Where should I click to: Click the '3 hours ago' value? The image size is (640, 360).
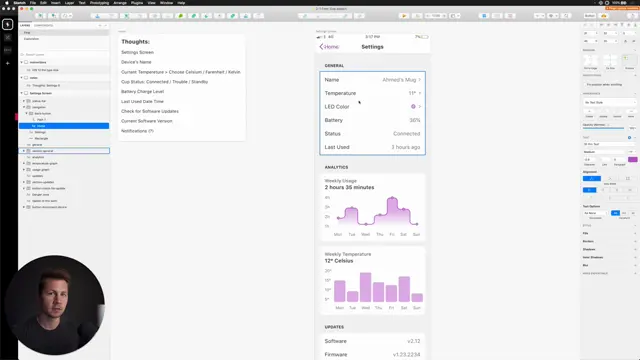point(406,147)
